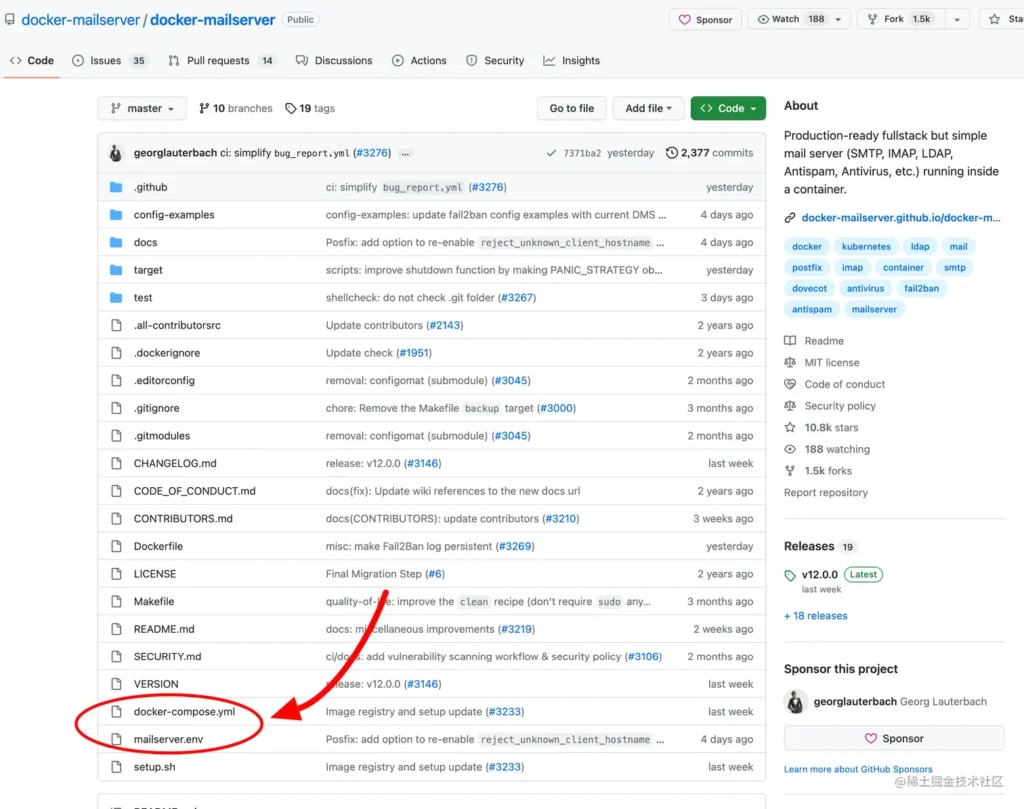The height and width of the screenshot is (809, 1024).
Task: Open the README.md file
Action: pos(164,629)
